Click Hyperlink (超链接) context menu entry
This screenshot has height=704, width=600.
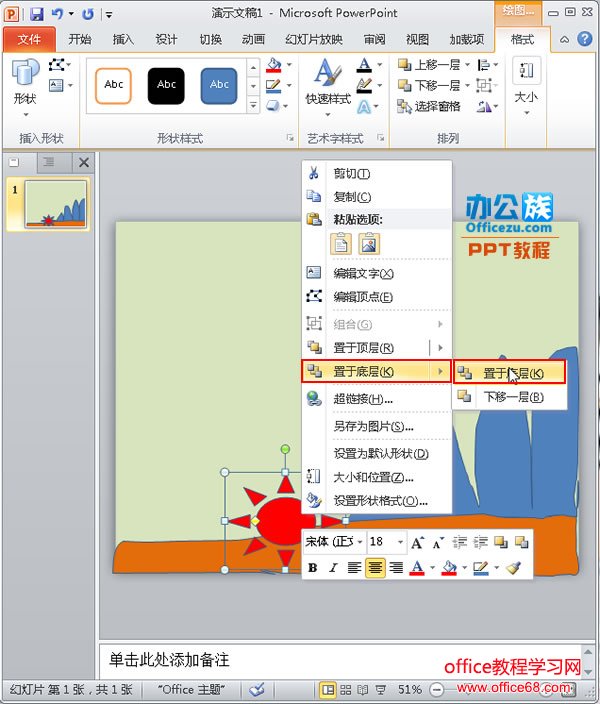coord(376,399)
